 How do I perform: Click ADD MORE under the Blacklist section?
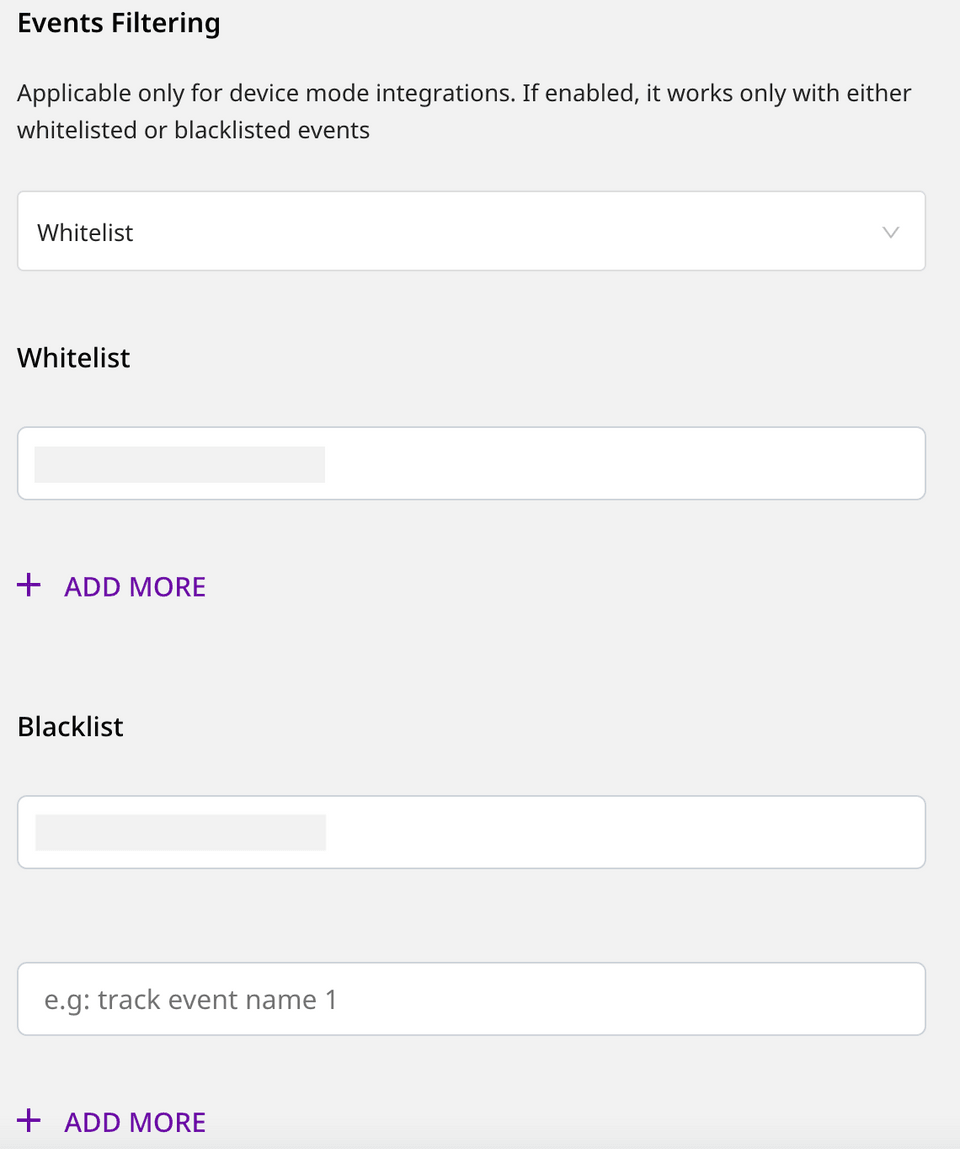pyautogui.click(x=135, y=1121)
